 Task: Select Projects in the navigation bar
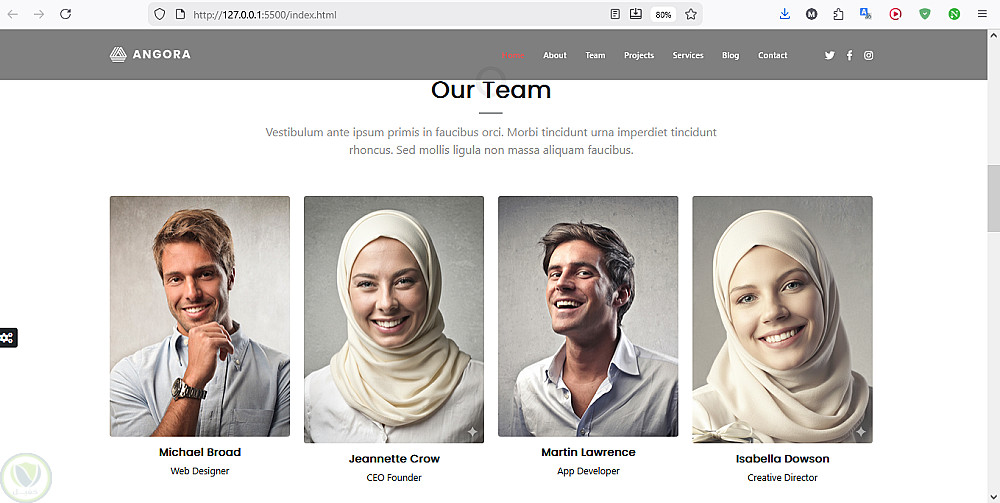(x=639, y=55)
